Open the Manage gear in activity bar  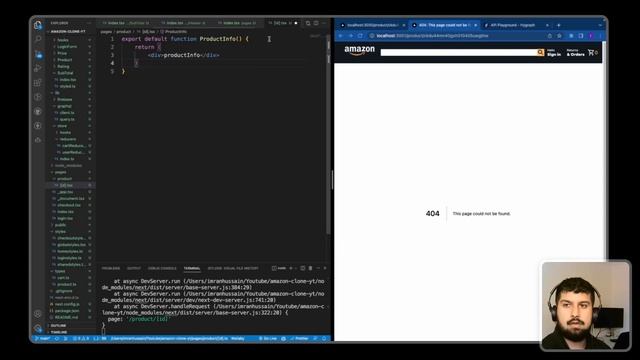click(x=38, y=328)
